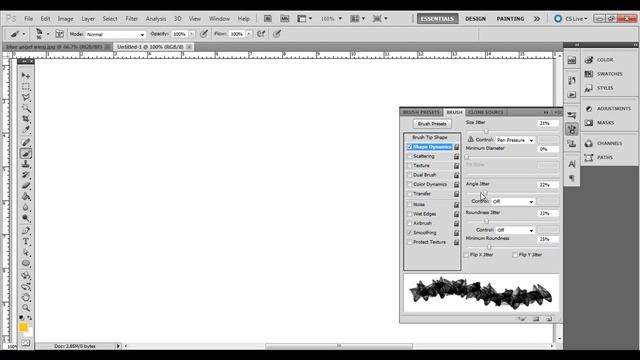Toggle the Brush panel from options bar
This screenshot has width=640, height=360.
pyautogui.click(x=59, y=34)
